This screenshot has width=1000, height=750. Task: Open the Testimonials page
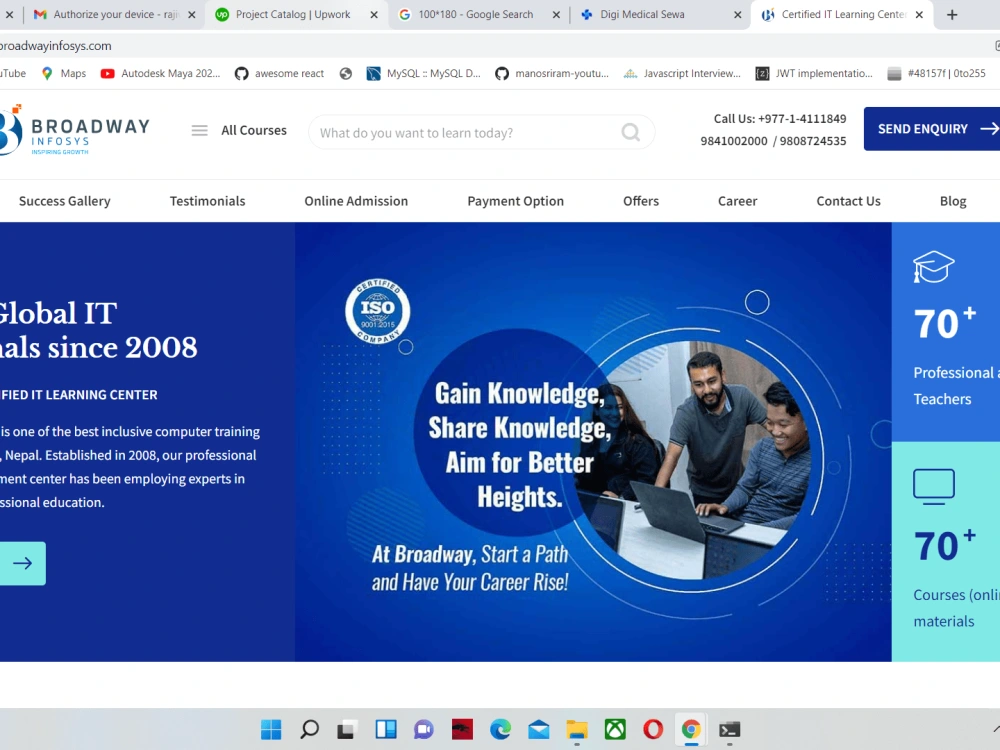click(207, 201)
